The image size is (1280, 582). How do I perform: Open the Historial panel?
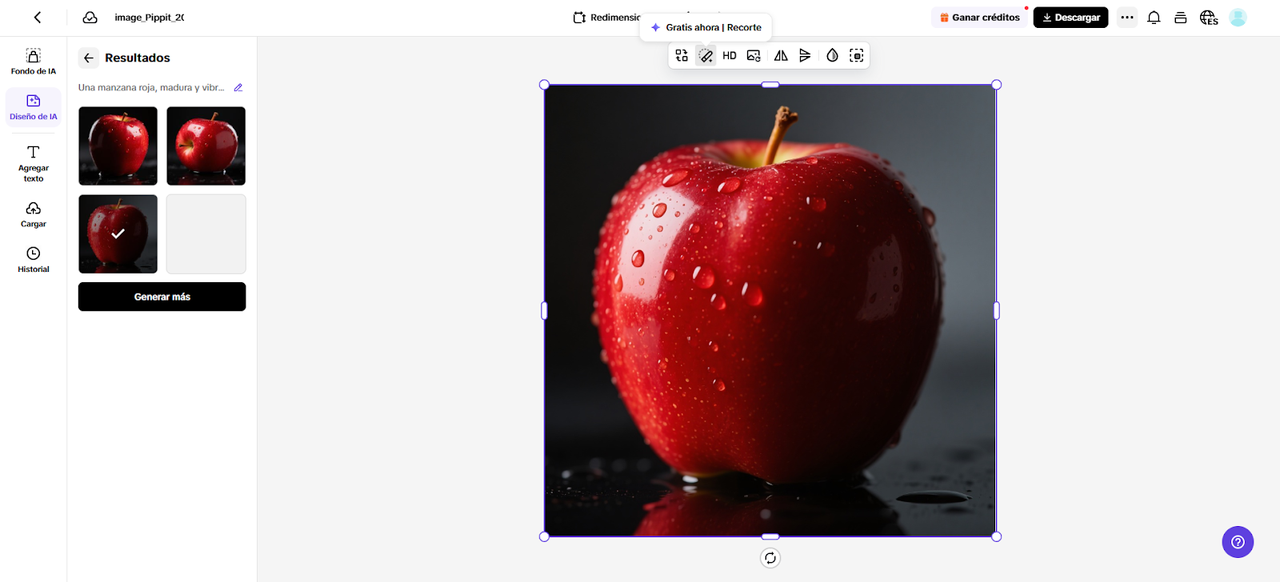(33, 260)
